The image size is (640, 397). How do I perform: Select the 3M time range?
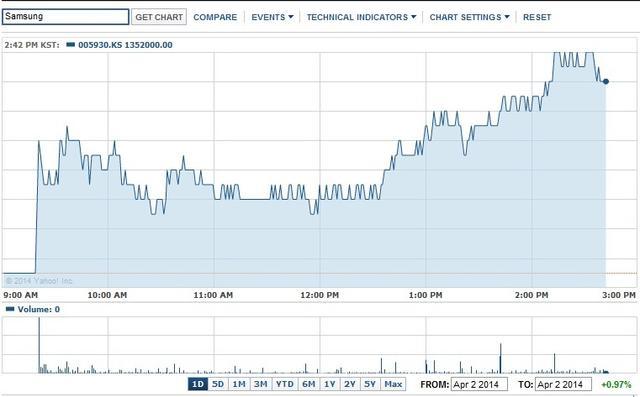[260, 384]
